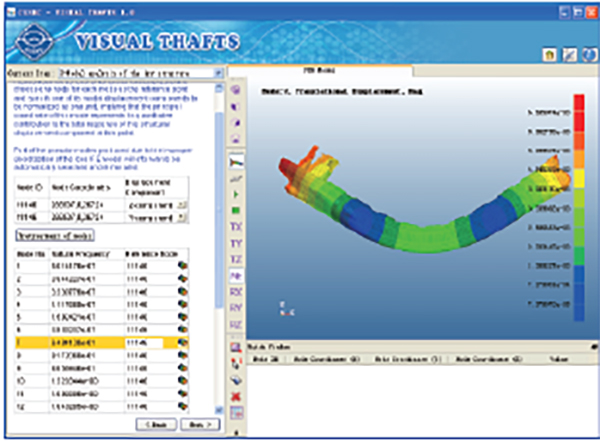Screen dimensions: 600x443
Task: Select the contour plot icon in the vertical toolbar
Action: pos(236,162)
